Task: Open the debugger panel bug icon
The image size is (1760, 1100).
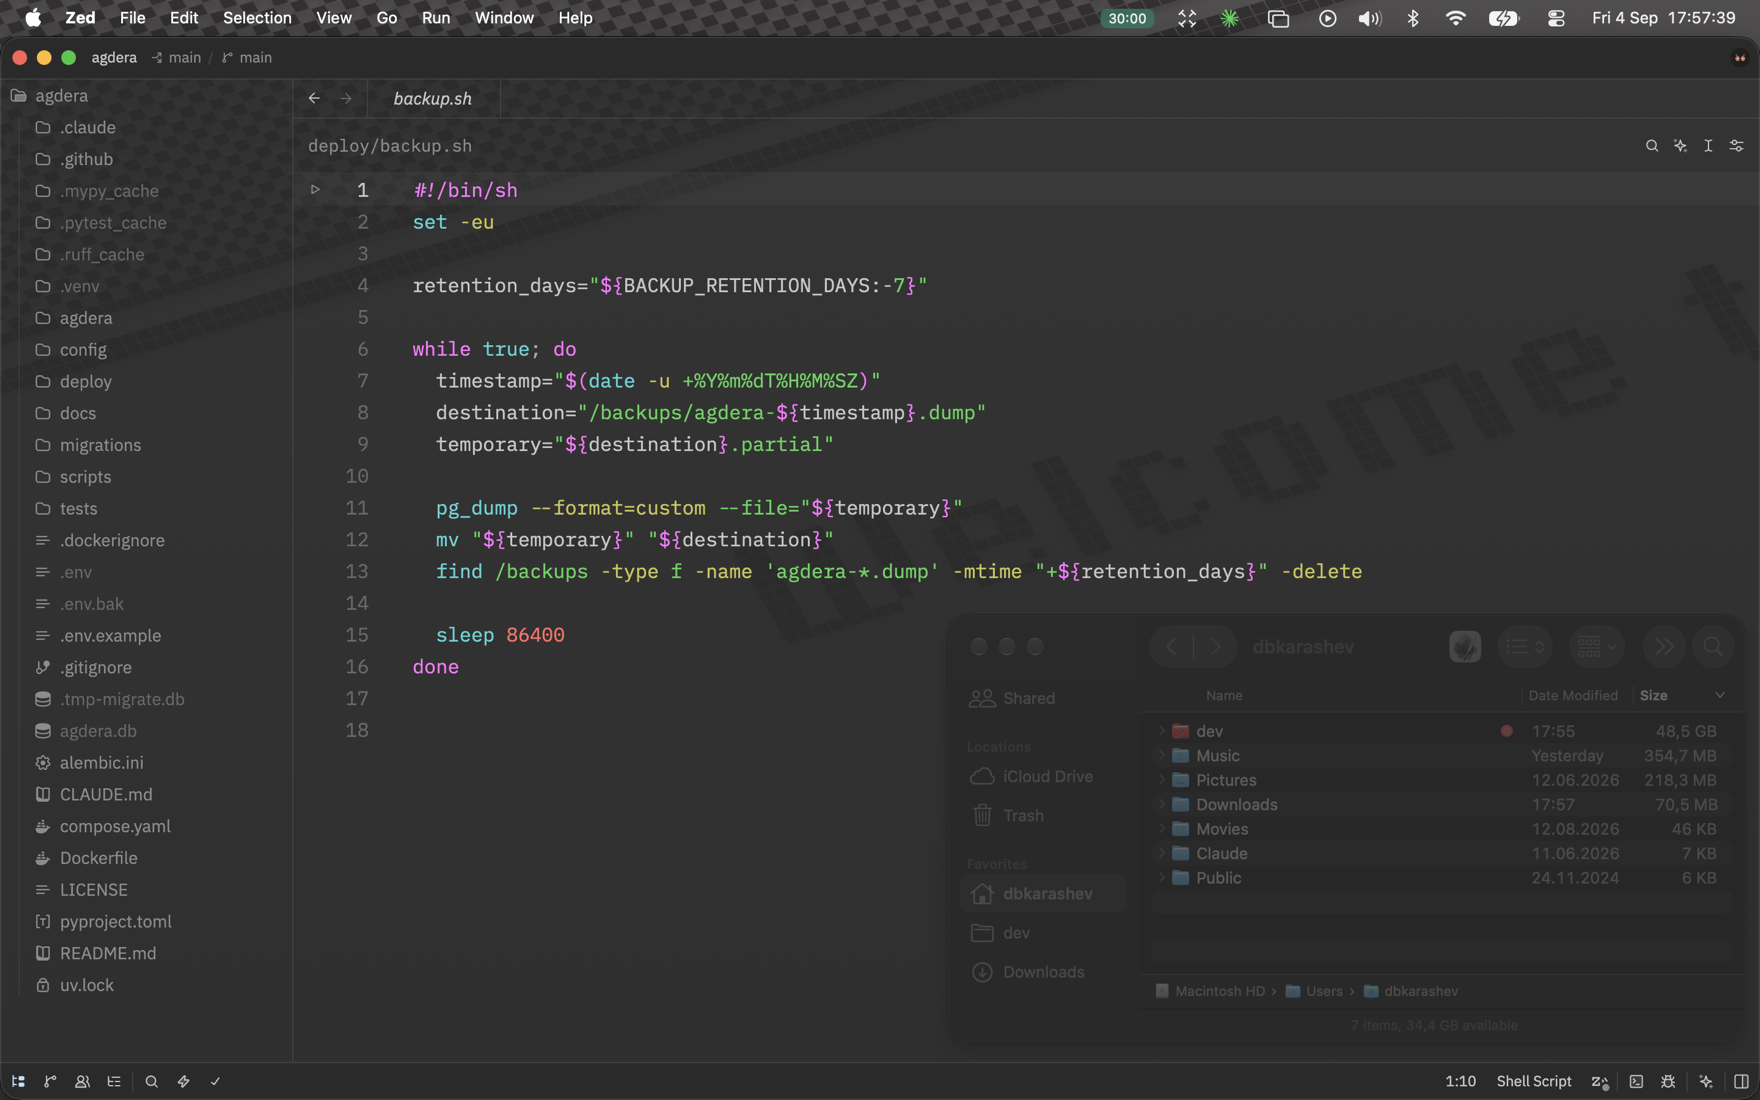Action: tap(1668, 1081)
